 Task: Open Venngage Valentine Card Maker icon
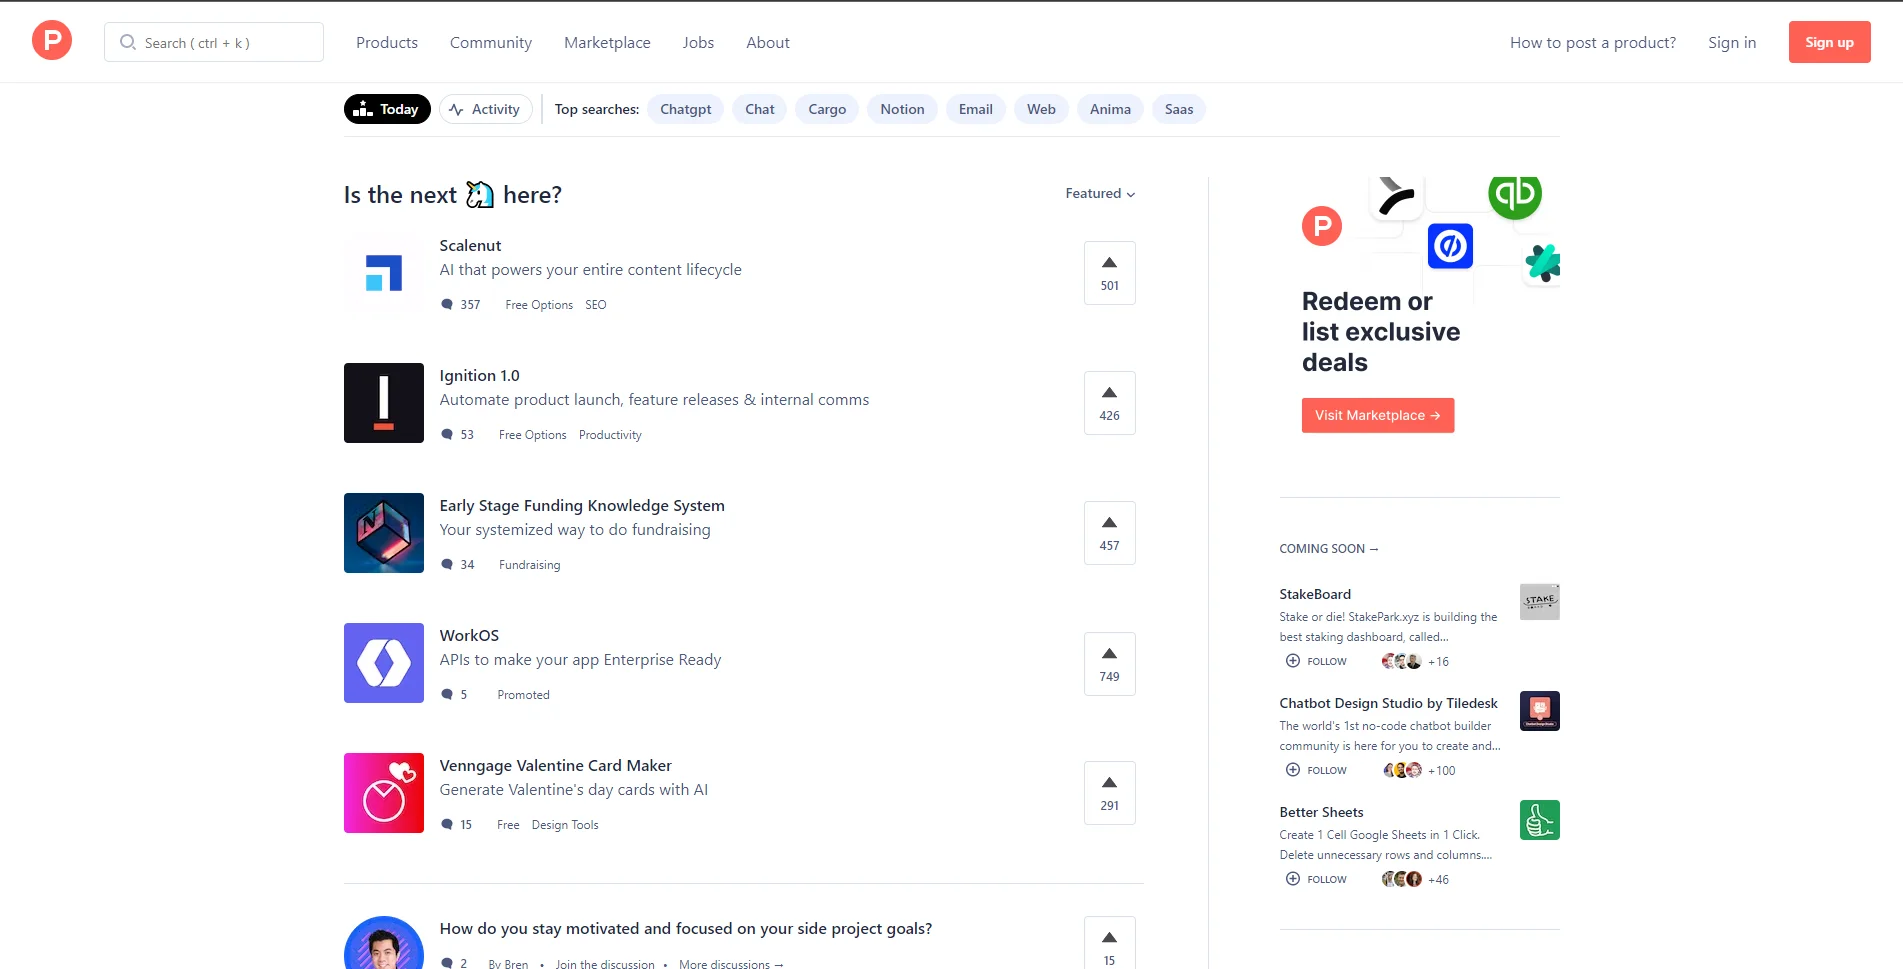click(384, 793)
